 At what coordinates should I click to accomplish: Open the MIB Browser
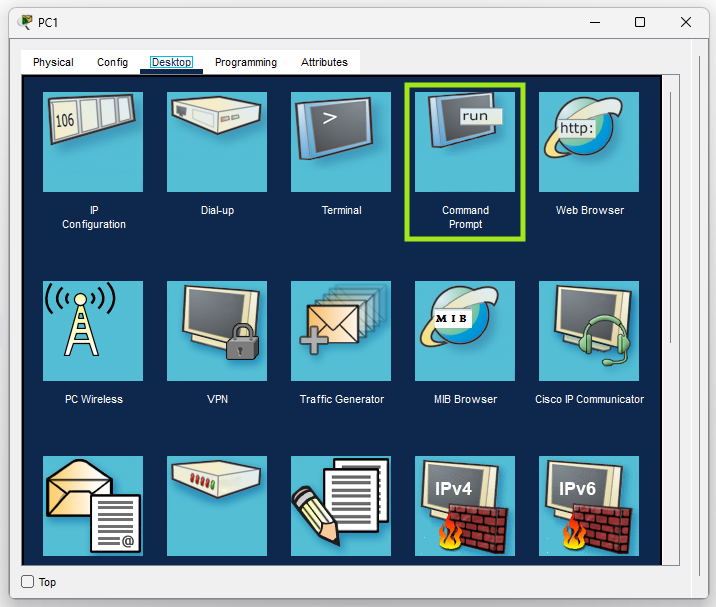click(465, 331)
